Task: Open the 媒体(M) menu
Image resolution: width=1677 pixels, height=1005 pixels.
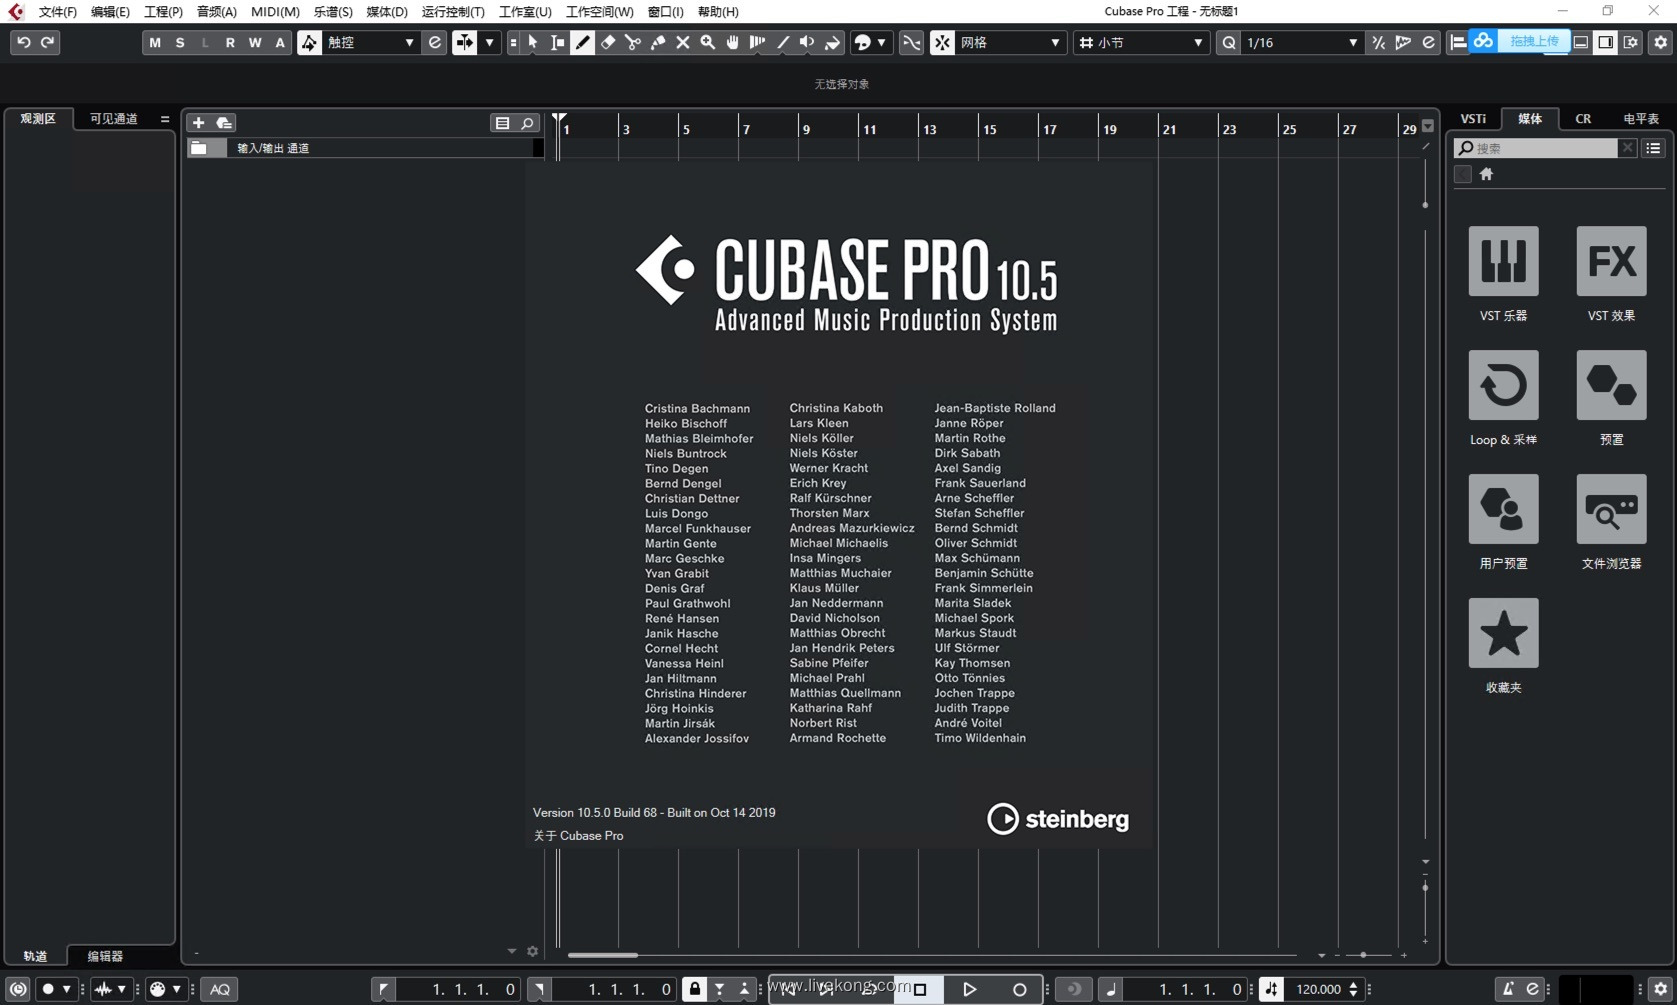Action: tap(388, 11)
